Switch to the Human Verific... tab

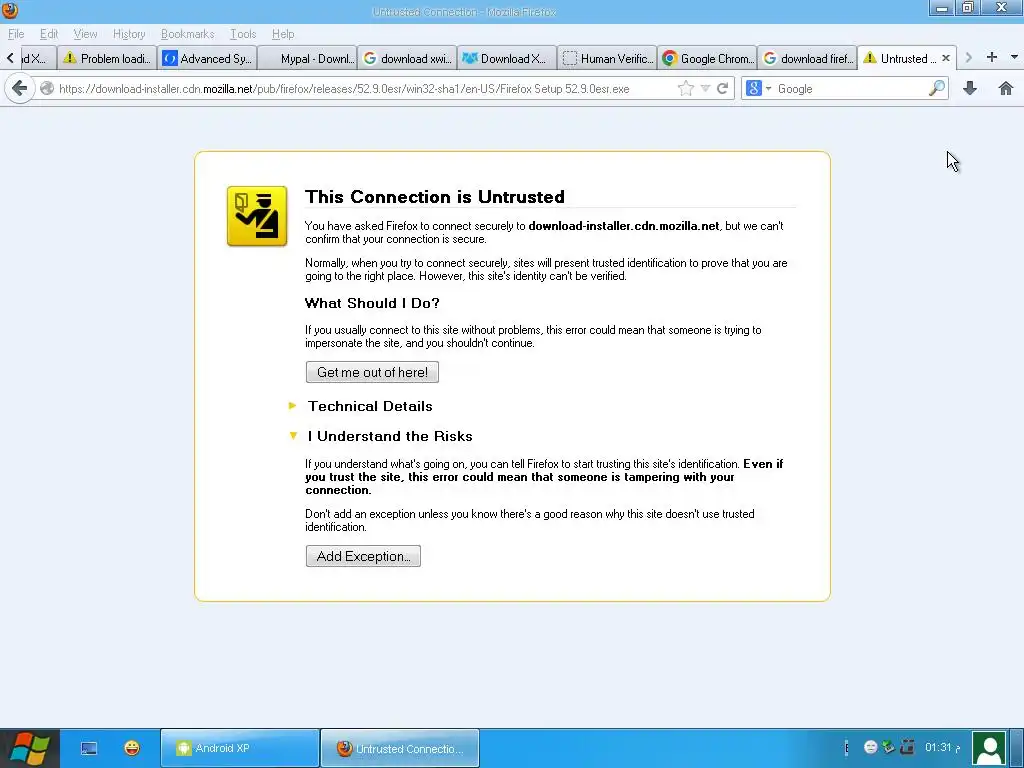coord(608,58)
